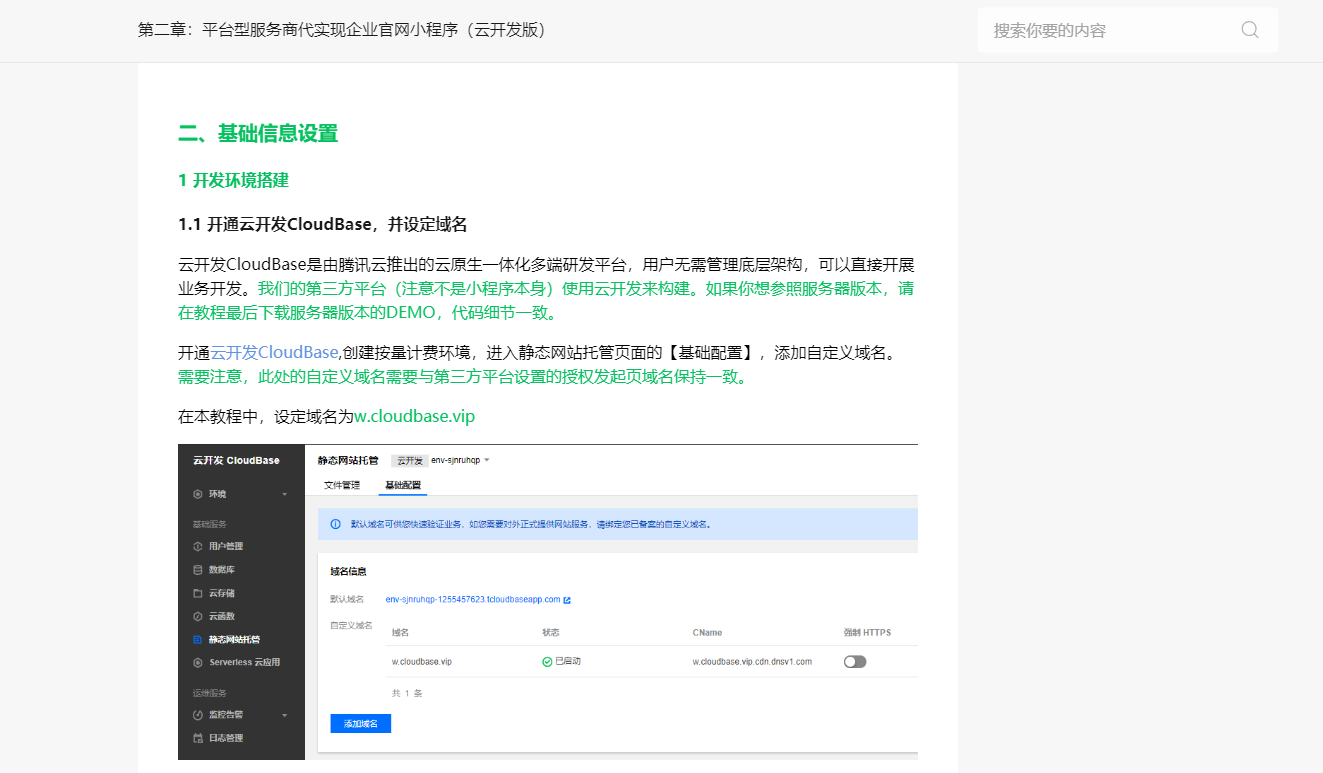The height and width of the screenshot is (773, 1323).
Task: Expand the 监控告警 arrow in the sidebar
Action: [284, 715]
